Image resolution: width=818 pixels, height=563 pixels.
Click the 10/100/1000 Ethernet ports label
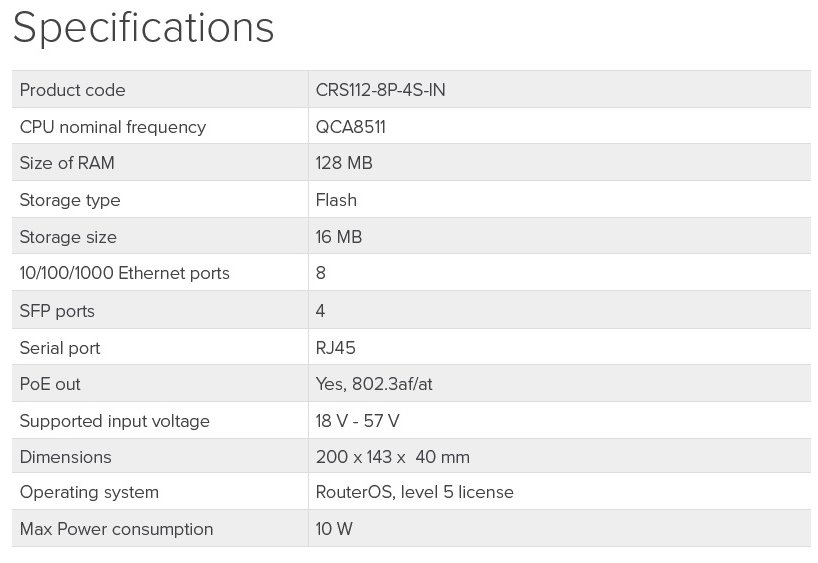(x=124, y=273)
